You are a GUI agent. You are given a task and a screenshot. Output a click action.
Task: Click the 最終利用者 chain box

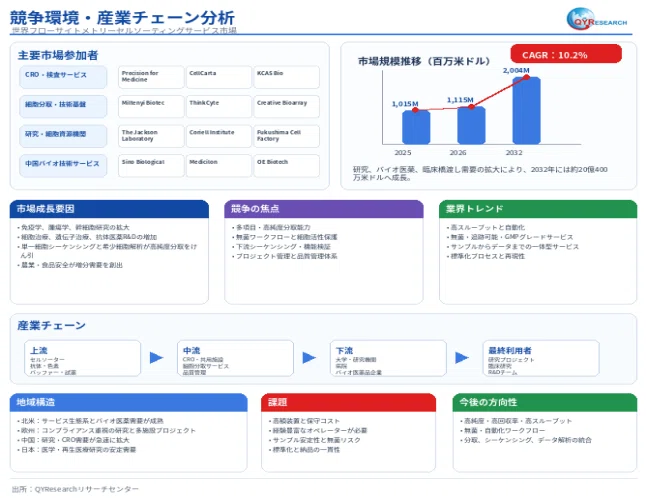[541, 358]
